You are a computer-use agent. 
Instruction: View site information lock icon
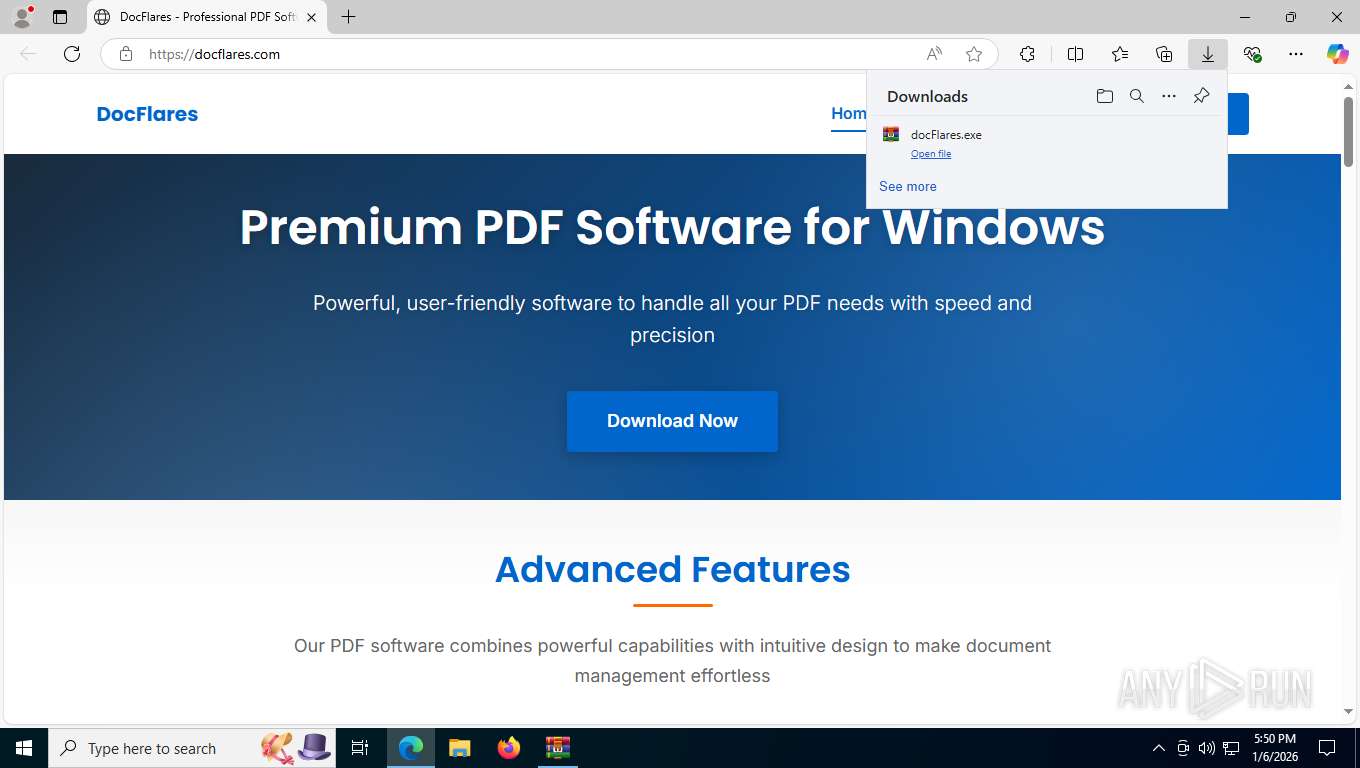click(126, 54)
